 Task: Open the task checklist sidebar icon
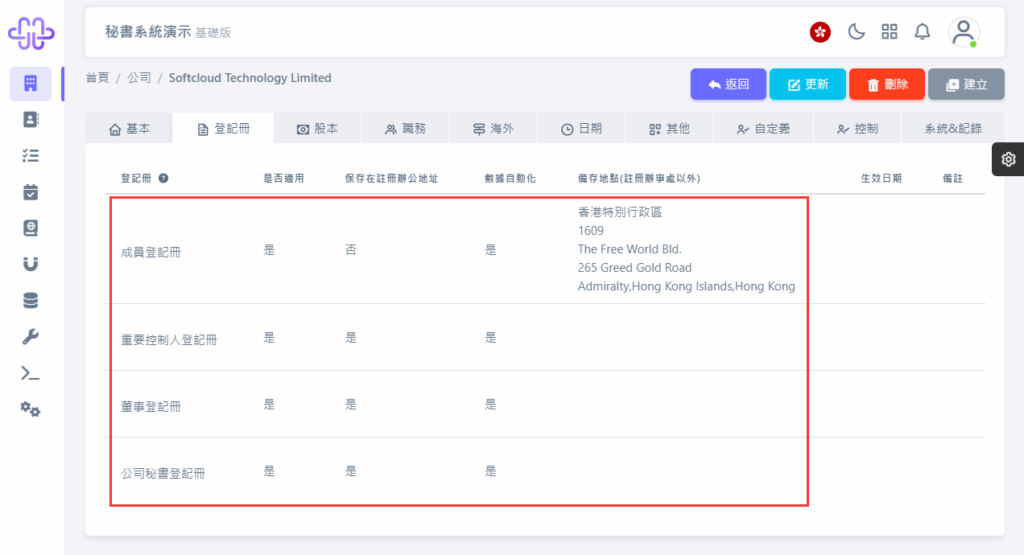click(x=31, y=155)
